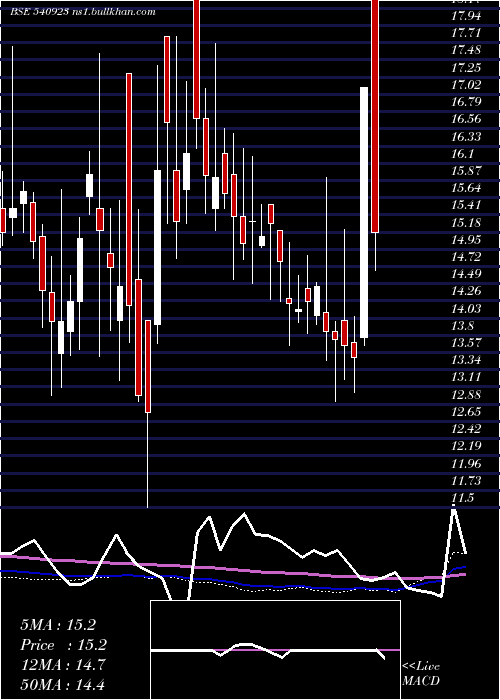Click the 17.48 price axis label

466,50
